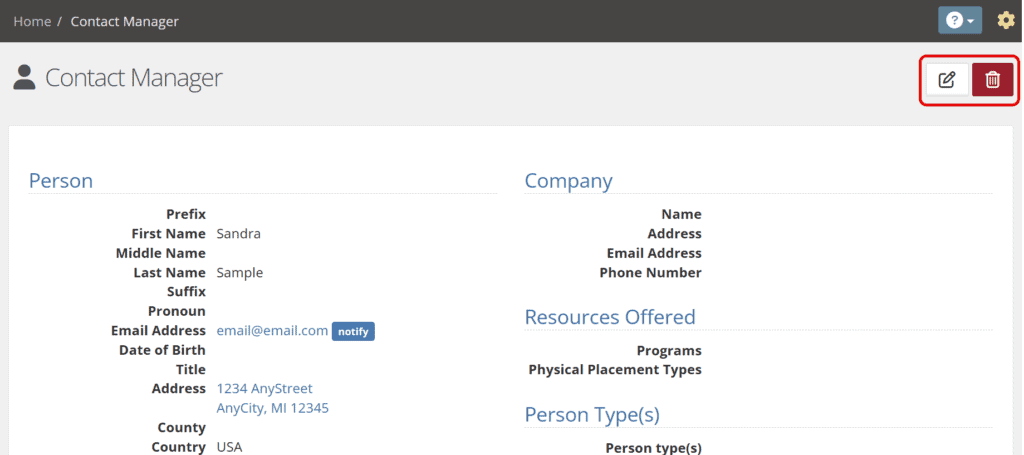The image size is (1024, 455).
Task: Select Contact Manager breadcrumb item
Action: pyautogui.click(x=124, y=22)
